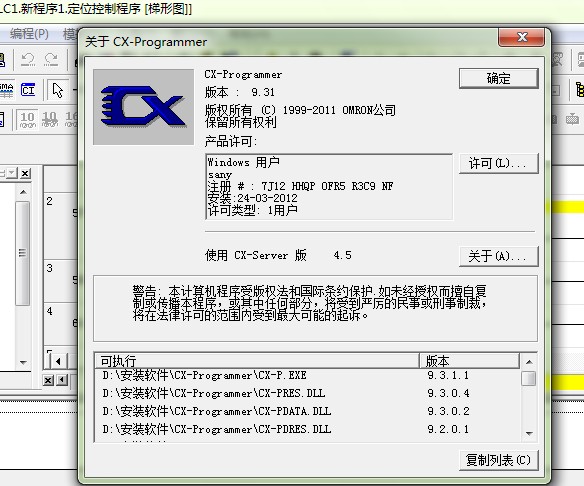The width and height of the screenshot is (584, 486).
Task: Click the left panel scrollbar up arrow
Action: pyautogui.click(x=23, y=192)
